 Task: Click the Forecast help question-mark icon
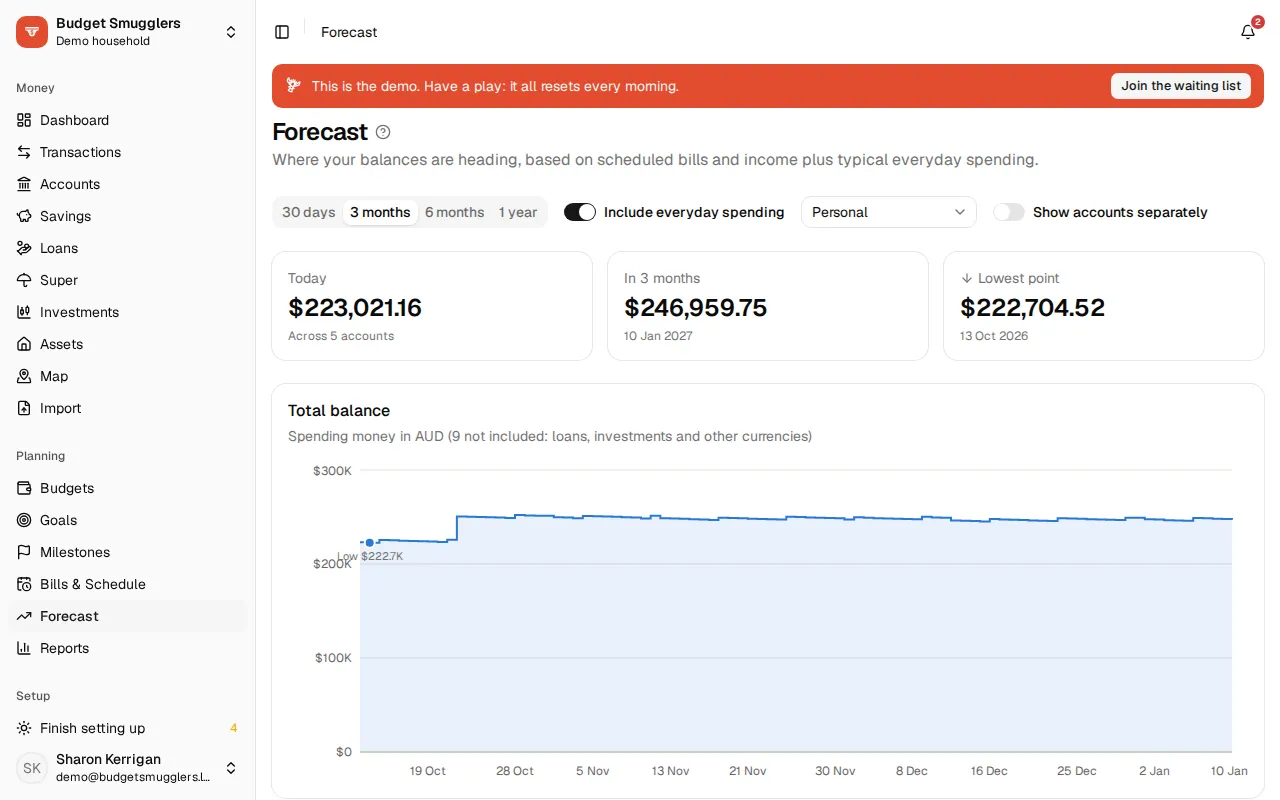coord(383,132)
